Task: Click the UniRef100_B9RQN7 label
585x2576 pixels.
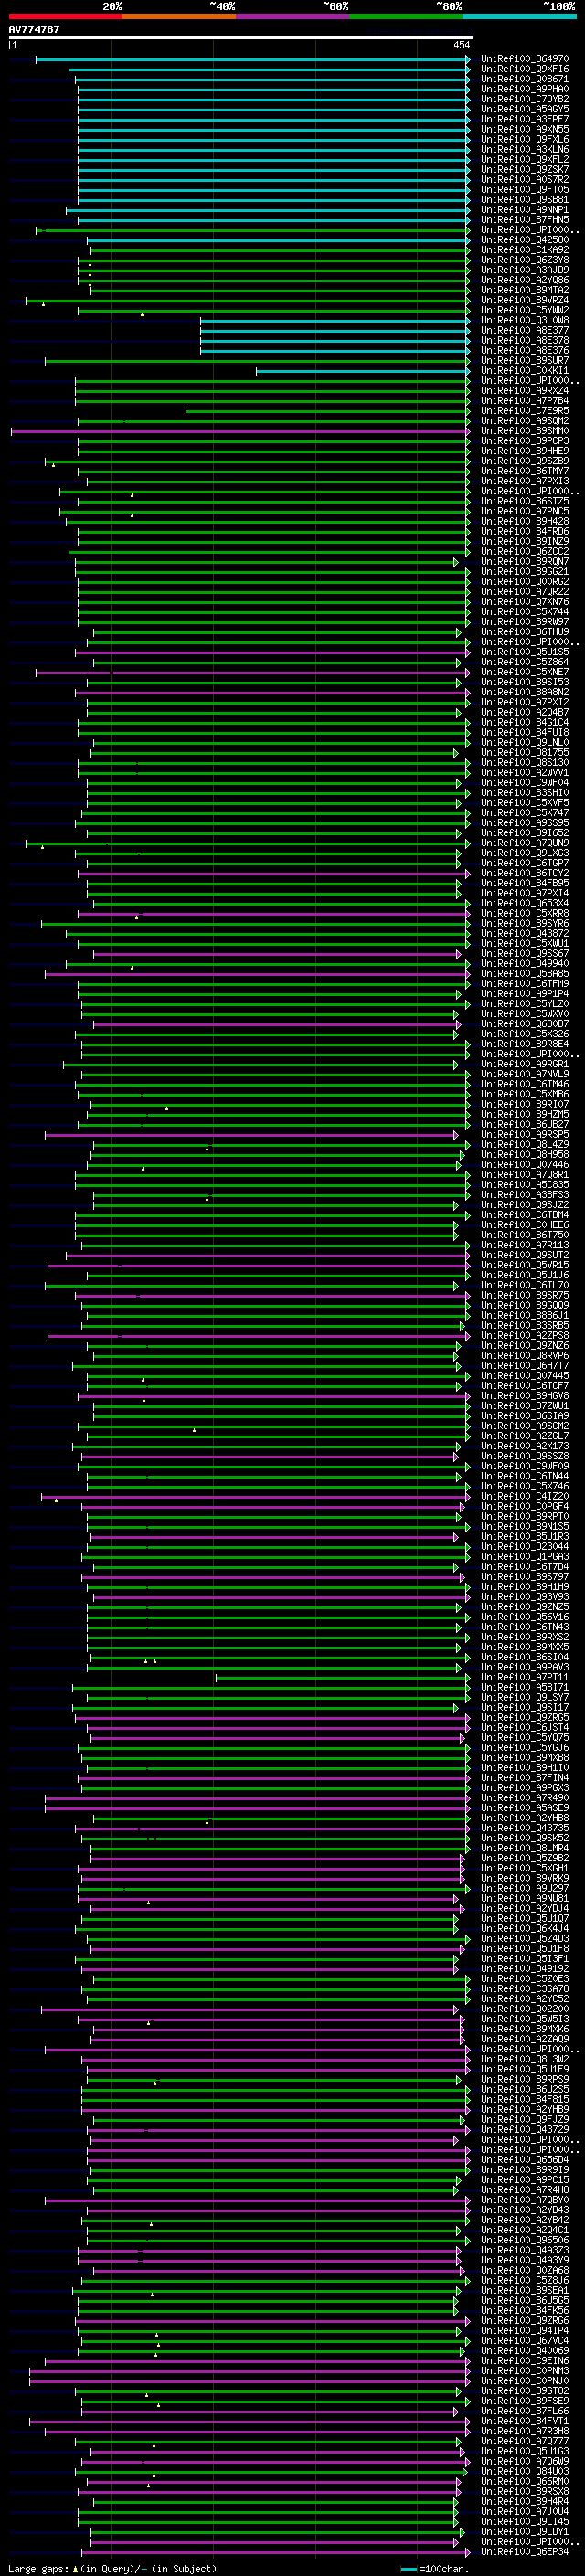Action: 525,562
